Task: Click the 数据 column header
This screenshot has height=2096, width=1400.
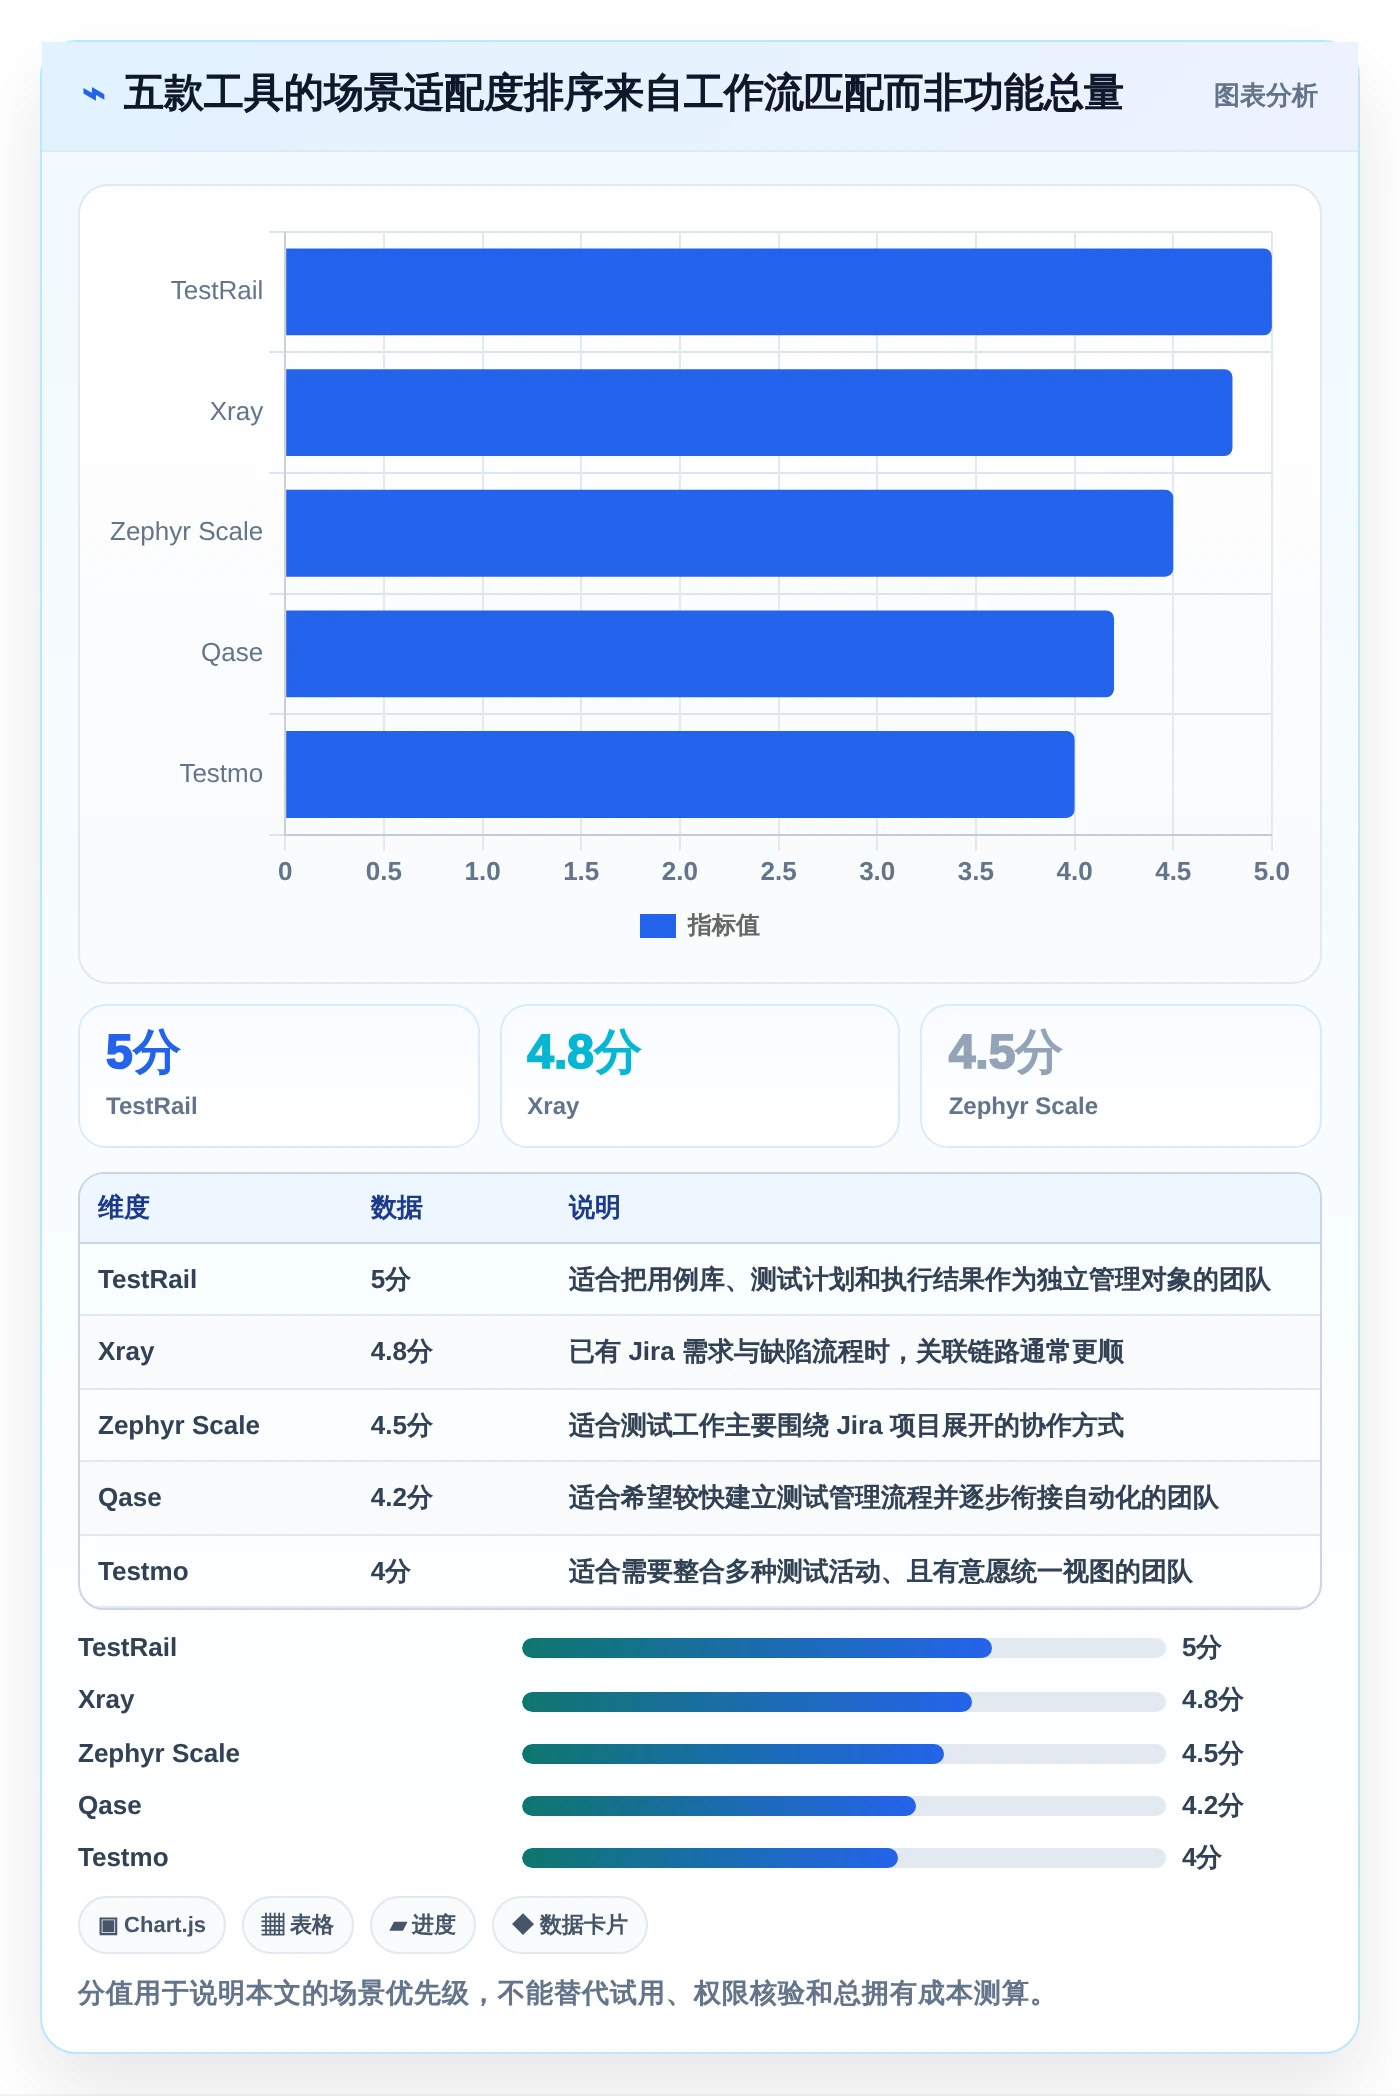Action: pyautogui.click(x=397, y=1207)
